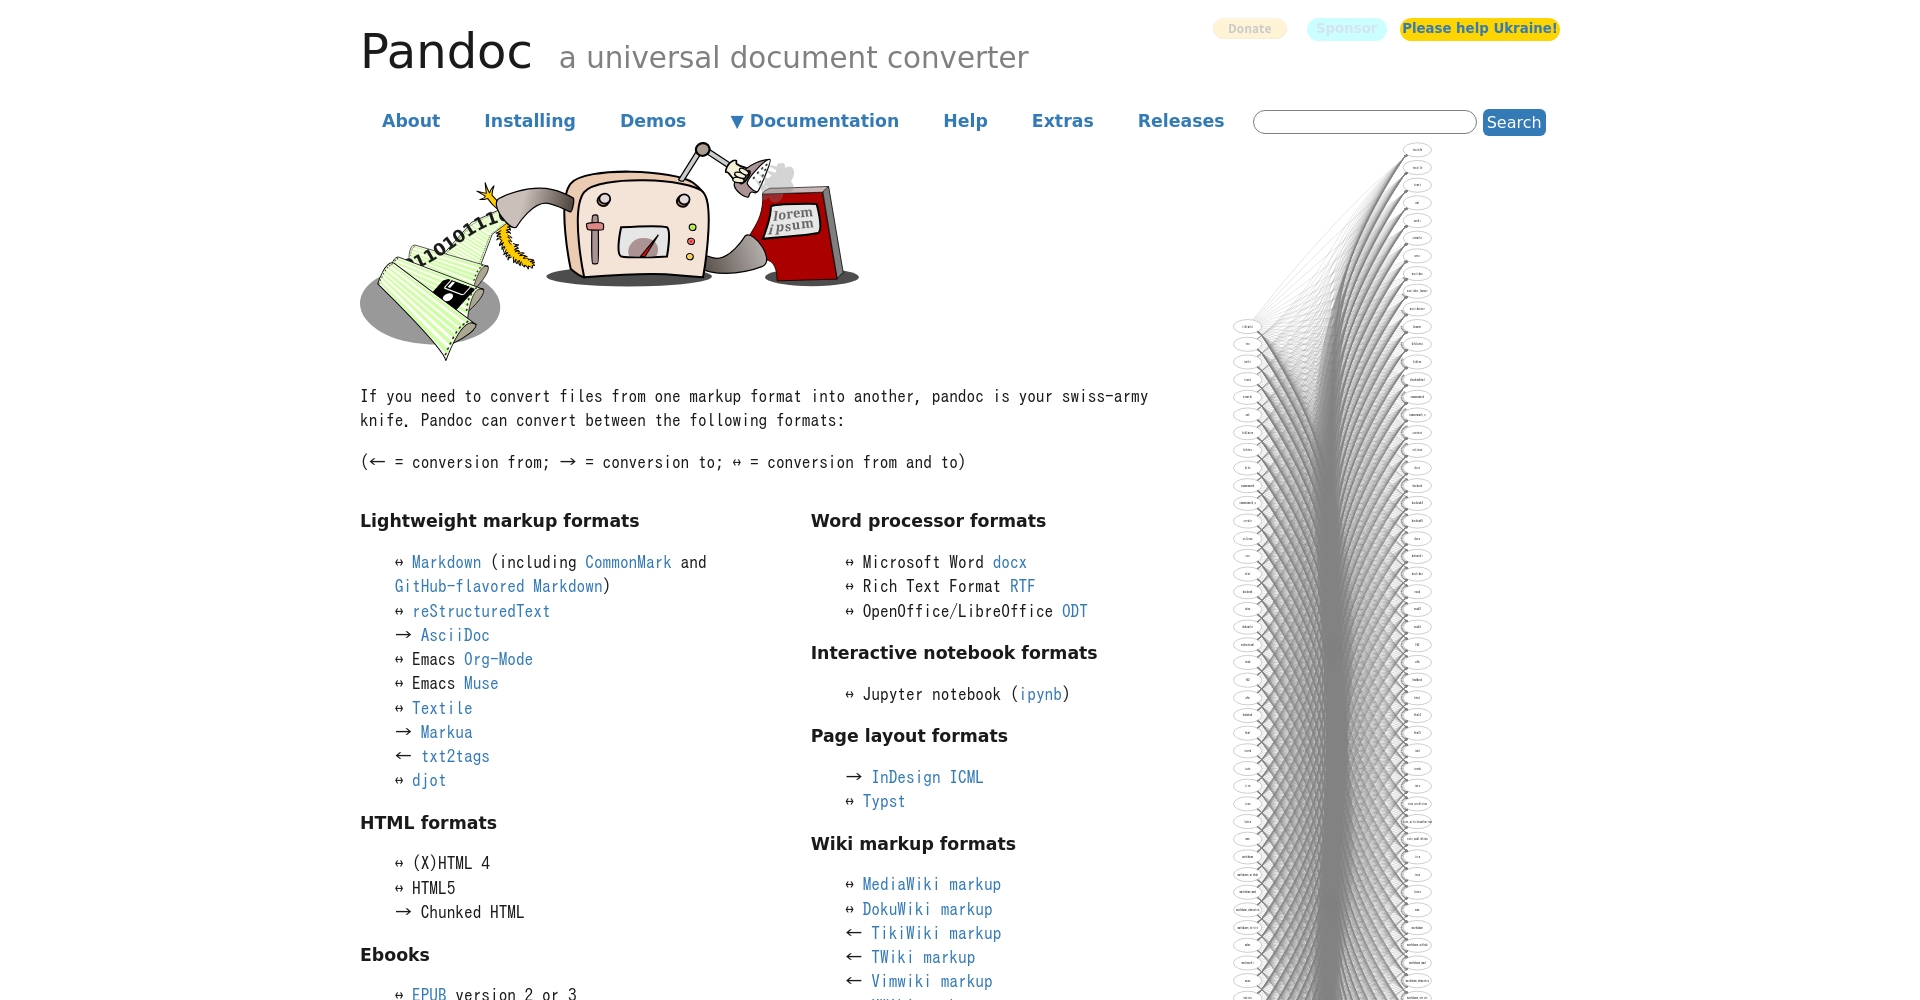
Task: Open the Help page
Action: (x=965, y=121)
